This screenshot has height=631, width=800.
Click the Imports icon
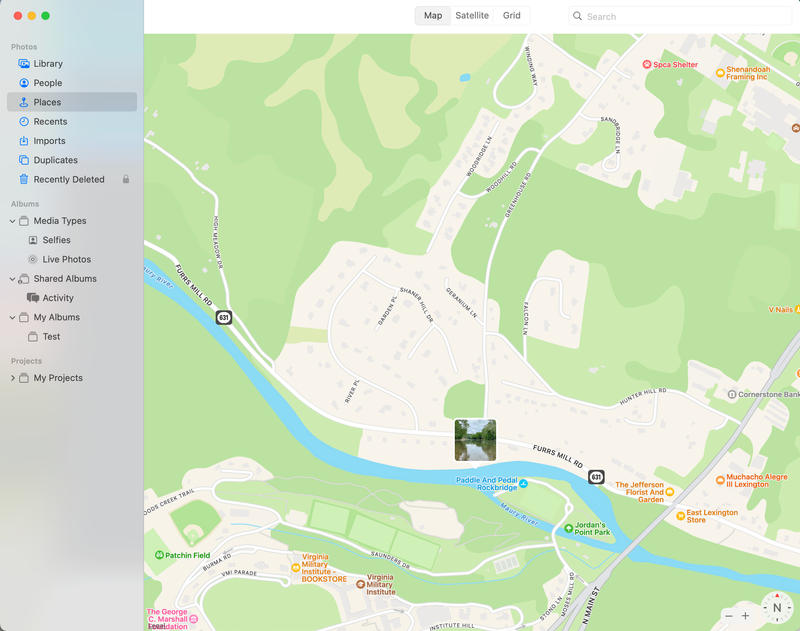pos(23,141)
